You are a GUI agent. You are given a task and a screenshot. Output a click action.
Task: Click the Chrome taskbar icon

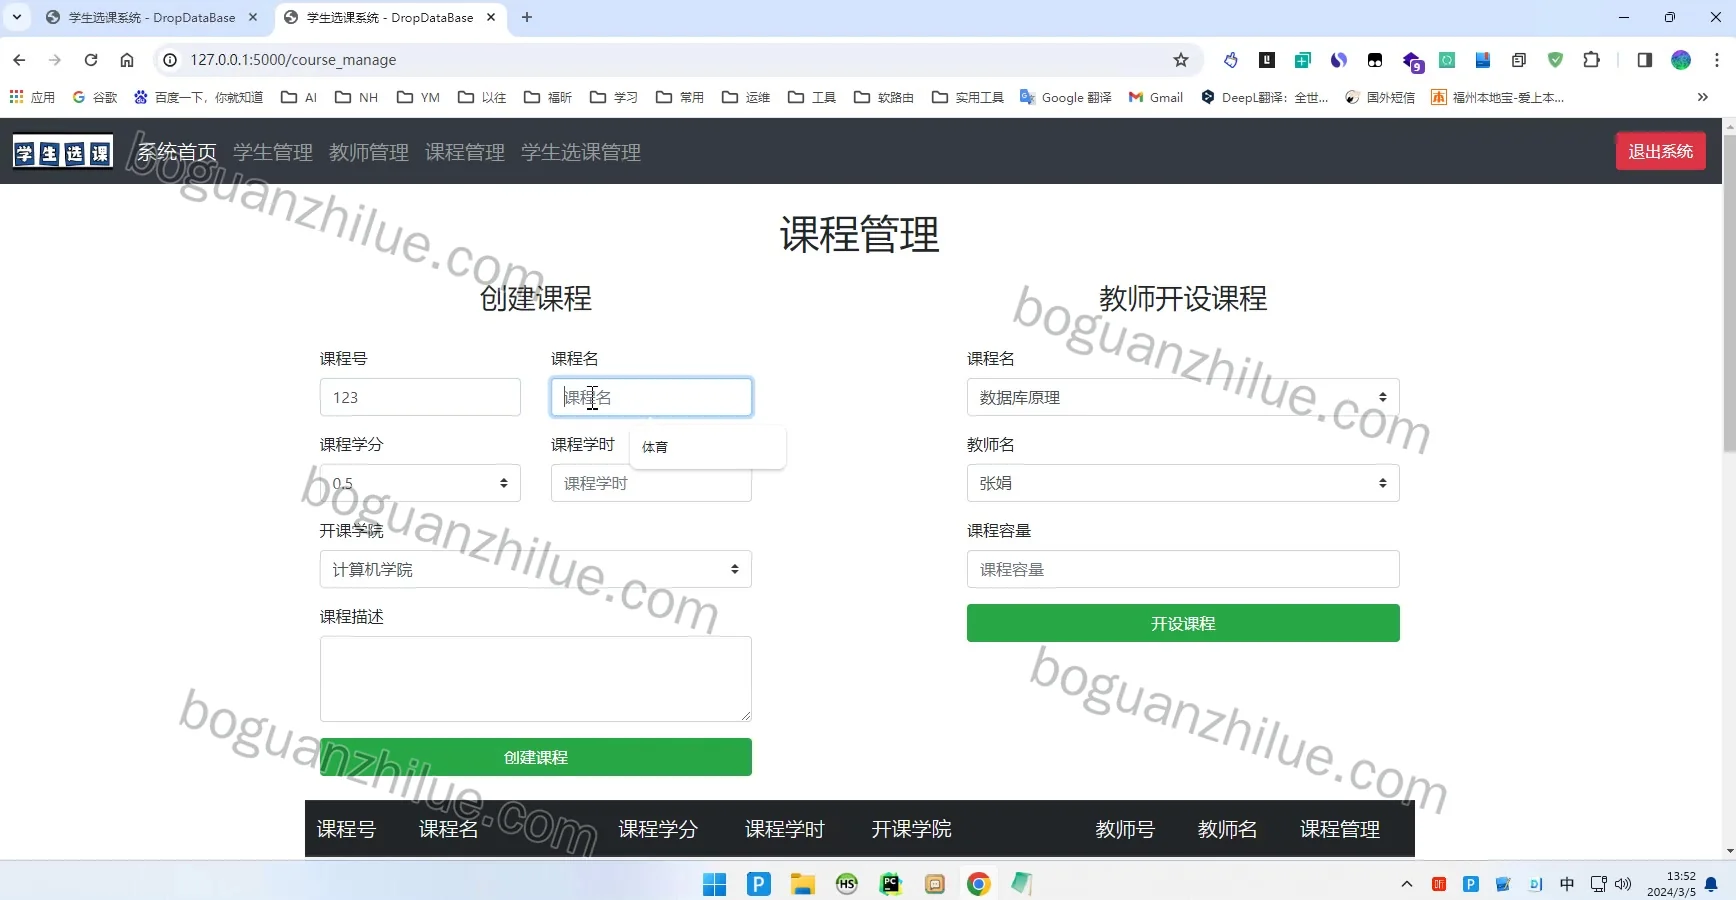(x=978, y=884)
